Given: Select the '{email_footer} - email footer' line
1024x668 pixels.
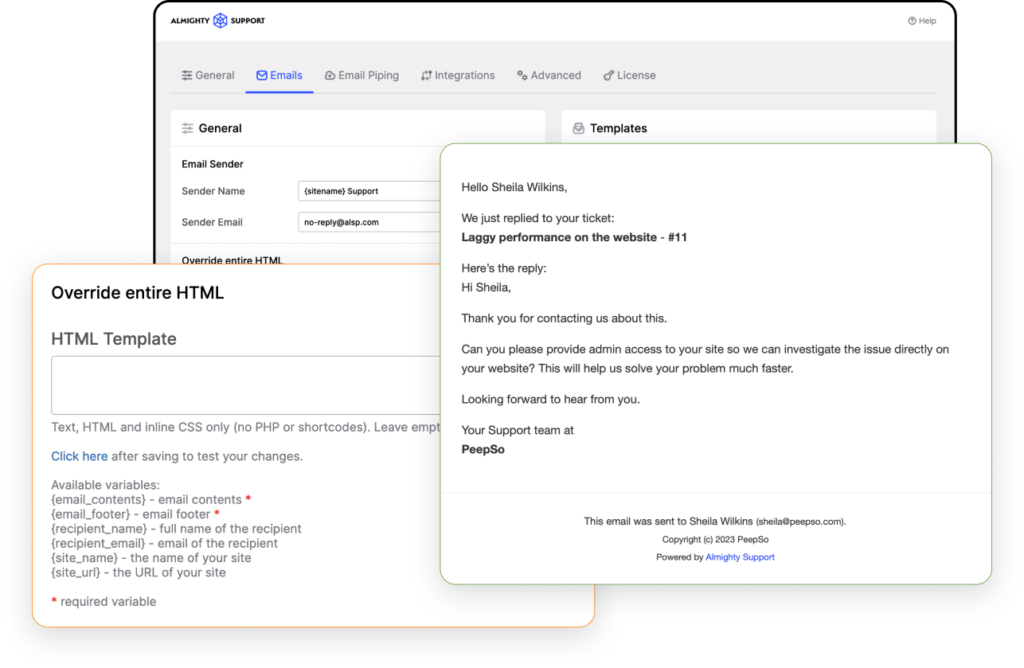Looking at the screenshot, I should click(135, 515).
